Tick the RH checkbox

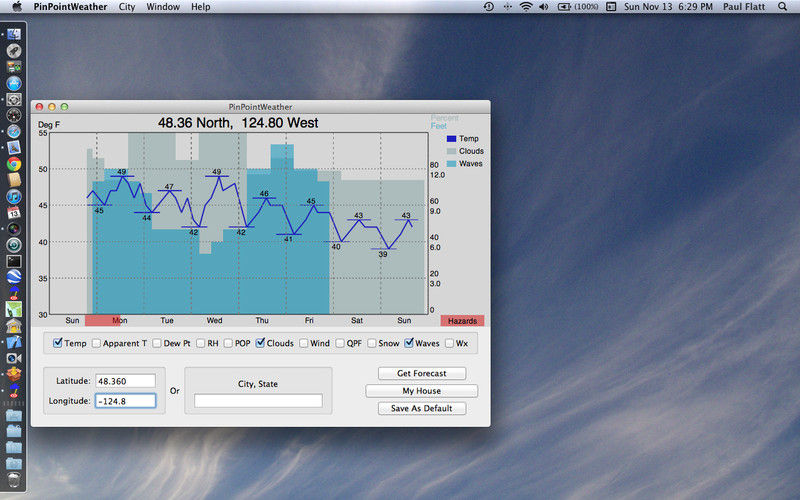(201, 343)
